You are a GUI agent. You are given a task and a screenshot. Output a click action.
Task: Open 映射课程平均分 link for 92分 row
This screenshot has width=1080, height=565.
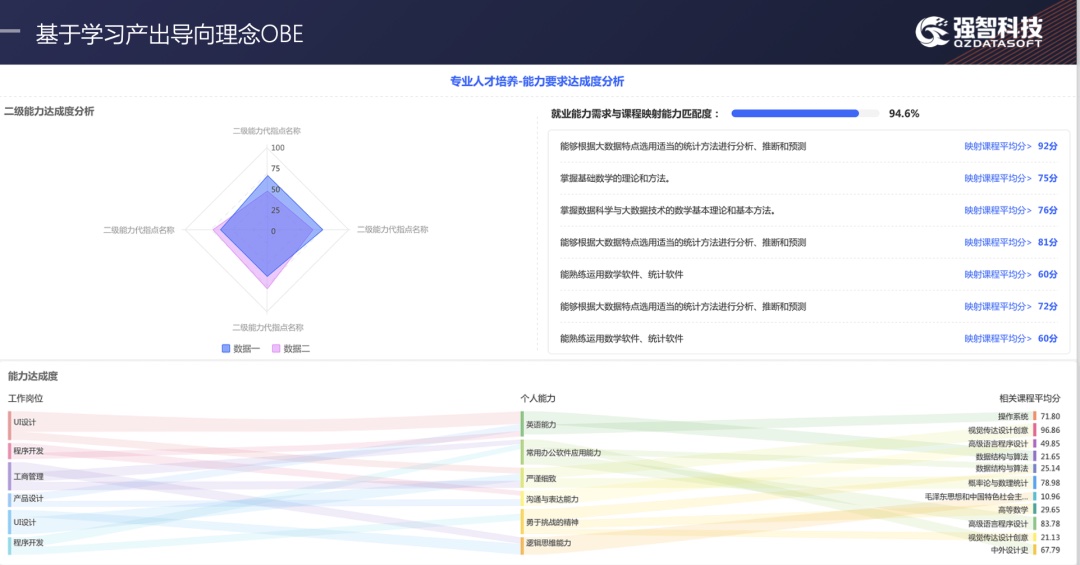(x=998, y=146)
